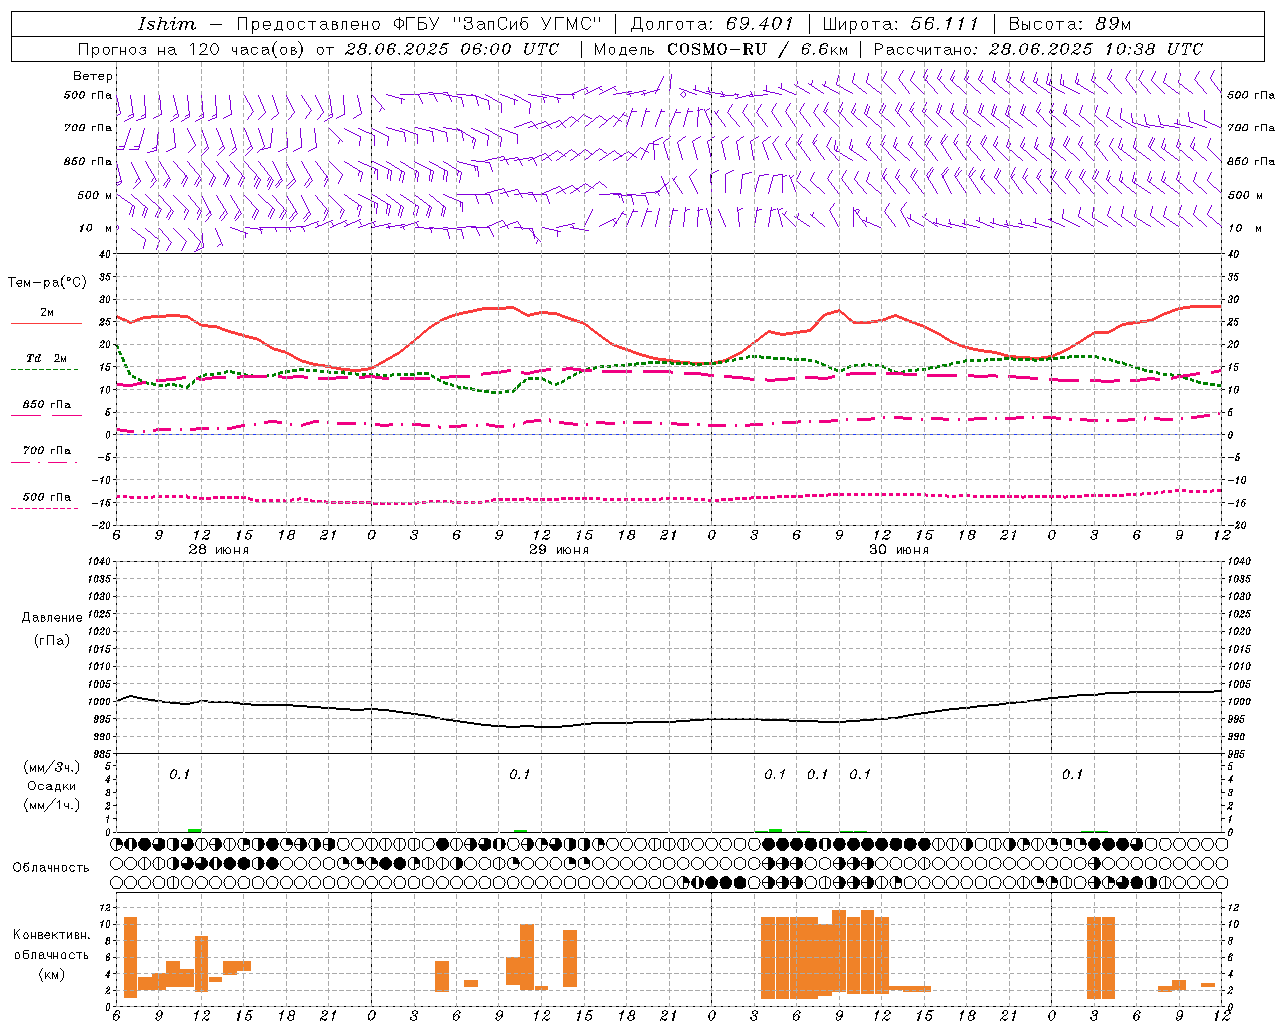Click the "(мм/1ч.)" precipitation unit label

tap(52, 805)
